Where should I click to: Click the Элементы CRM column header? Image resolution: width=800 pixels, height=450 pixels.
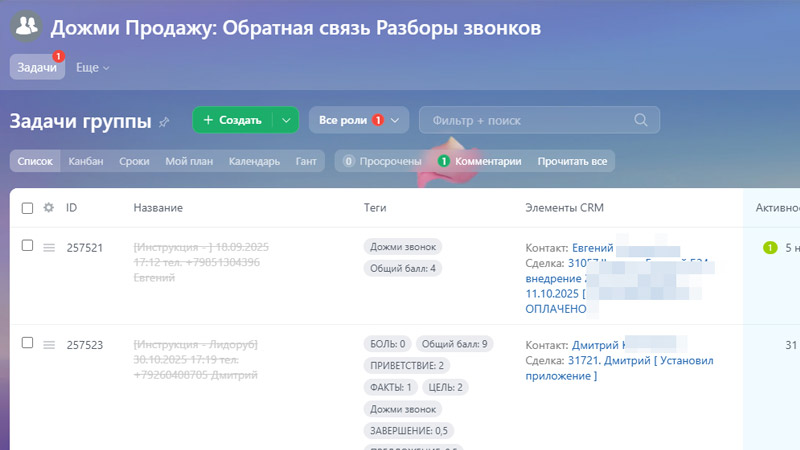tap(564, 208)
